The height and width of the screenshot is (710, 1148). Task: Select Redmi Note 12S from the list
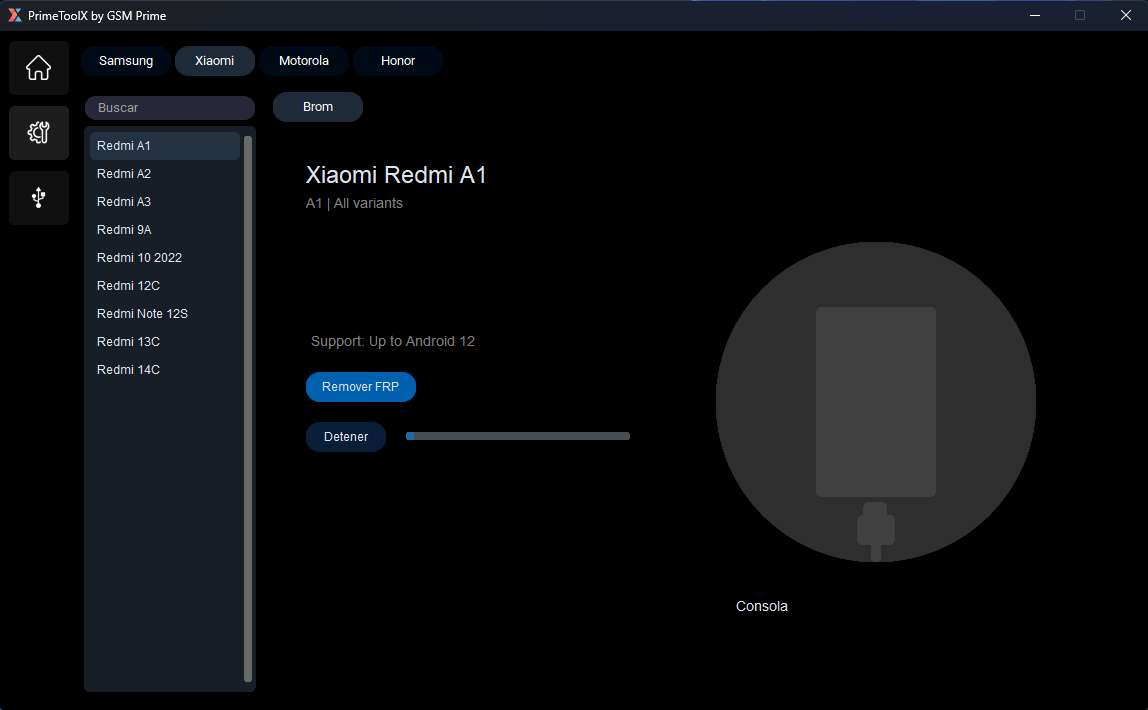pyautogui.click(x=163, y=313)
